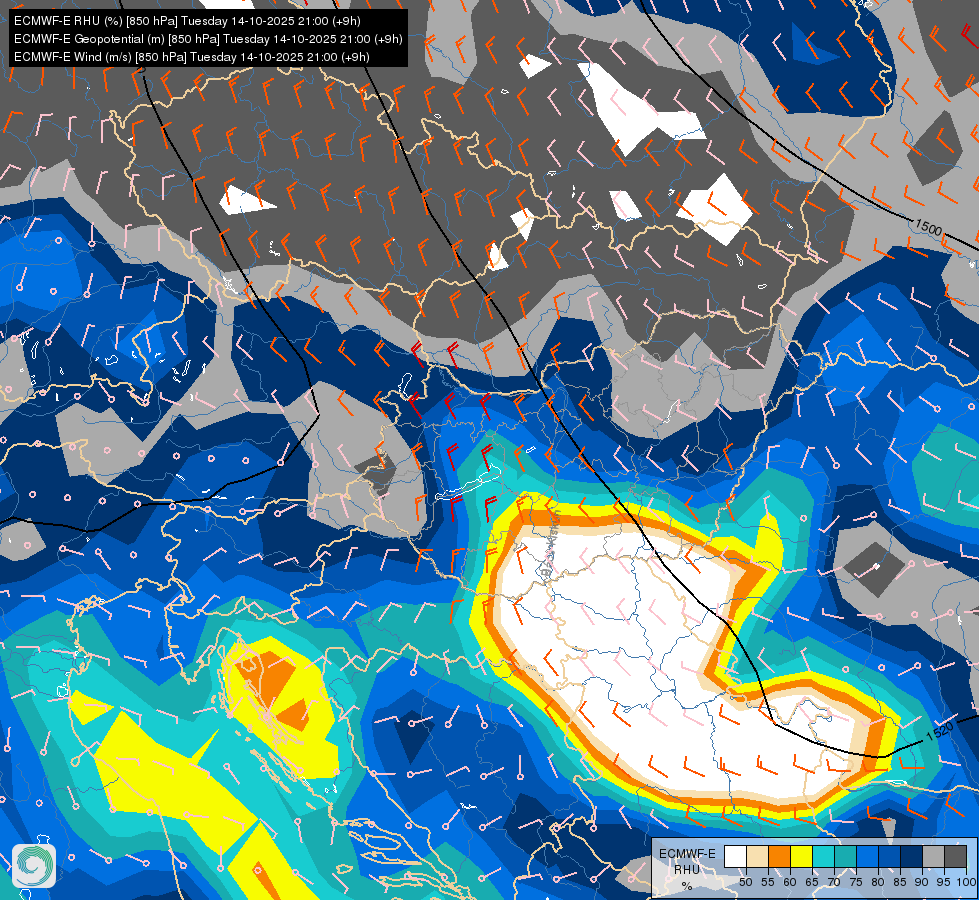Click the legend value 90

[922, 882]
